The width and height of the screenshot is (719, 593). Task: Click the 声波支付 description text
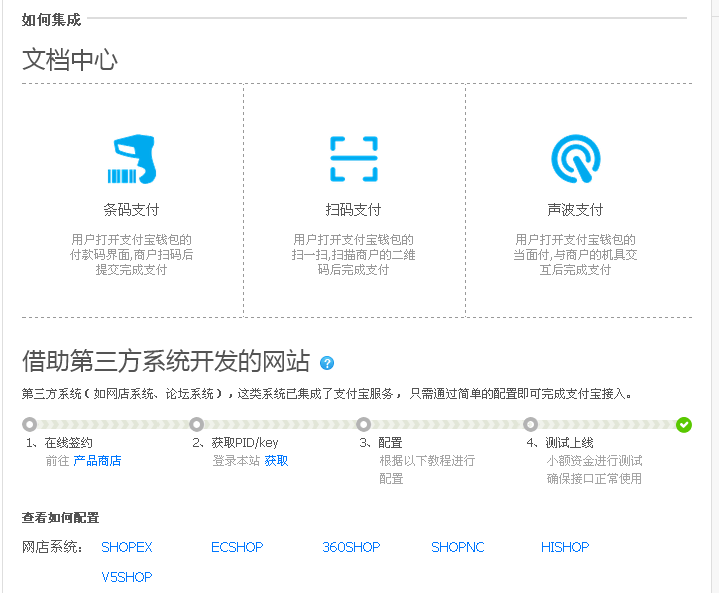[575, 255]
